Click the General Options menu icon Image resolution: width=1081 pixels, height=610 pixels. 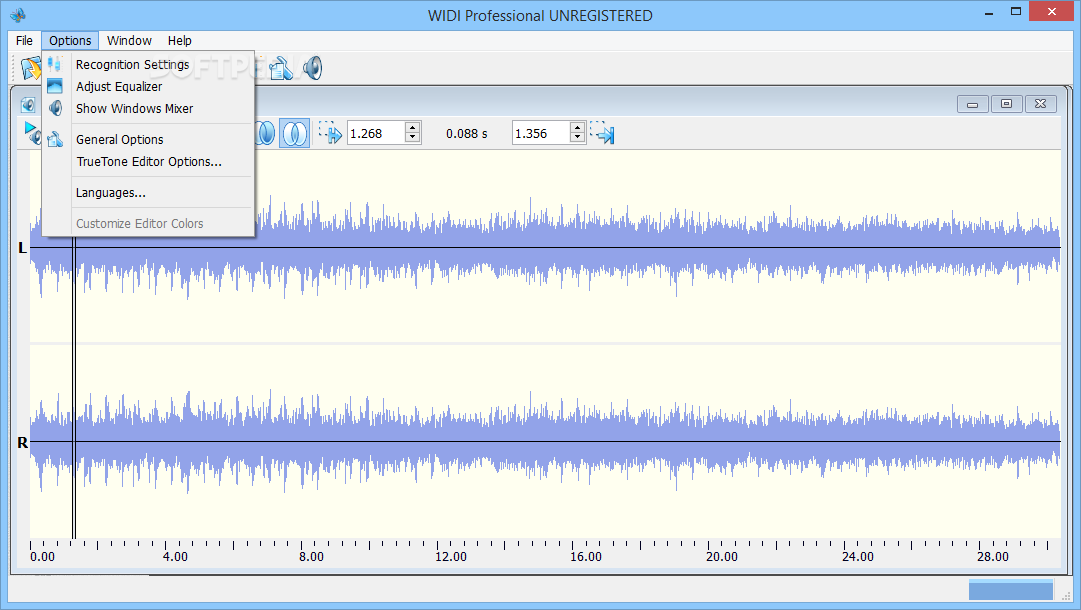coord(55,139)
